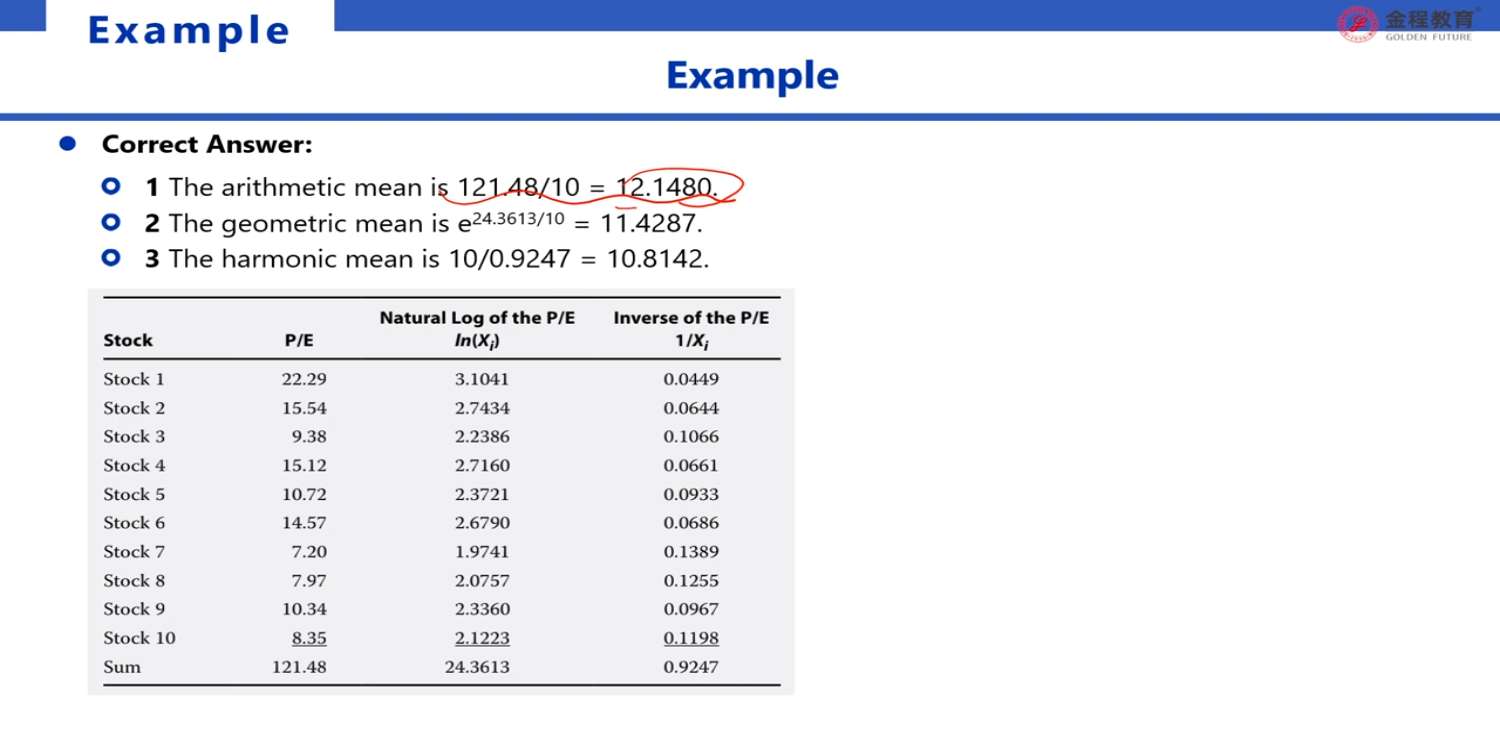This screenshot has width=1500, height=750.
Task: Click the natural log value 1.9741
Action: [482, 551]
